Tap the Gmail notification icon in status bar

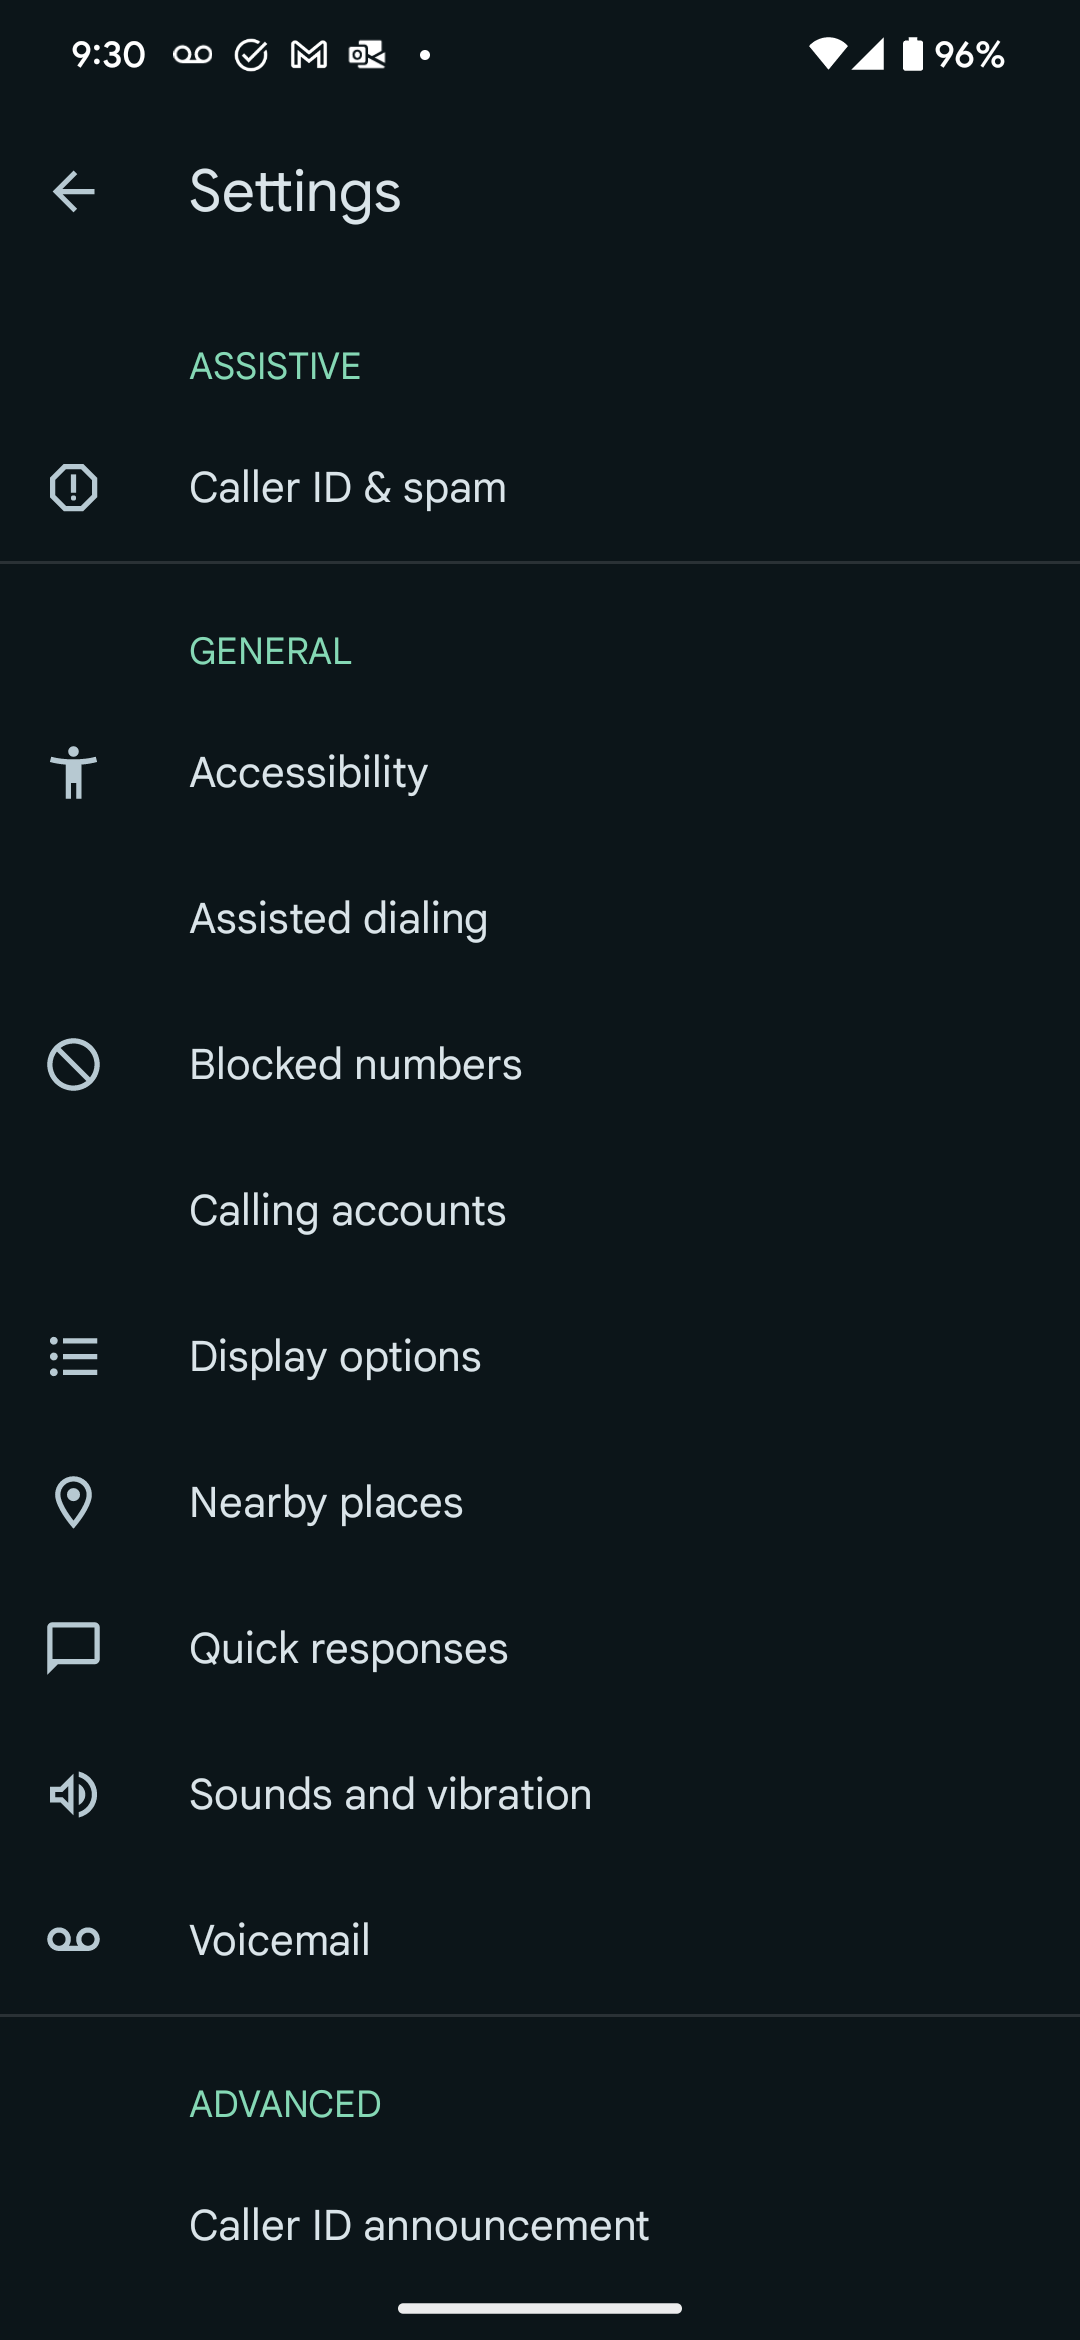[309, 55]
